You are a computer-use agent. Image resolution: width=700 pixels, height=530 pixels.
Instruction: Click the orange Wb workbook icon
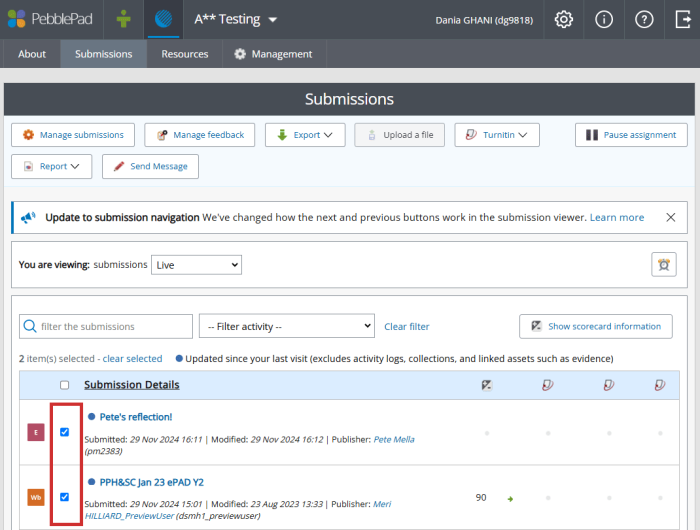click(36, 497)
